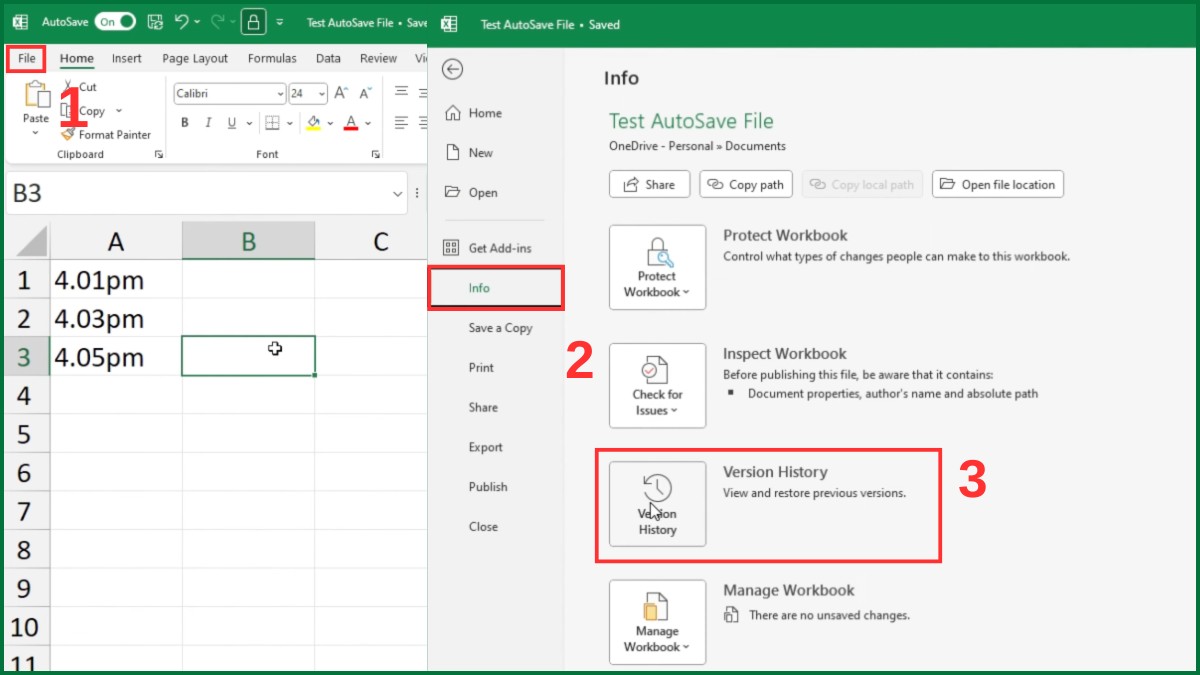1200x675 pixels.
Task: Click the Name Box showing B3
Action: point(200,195)
